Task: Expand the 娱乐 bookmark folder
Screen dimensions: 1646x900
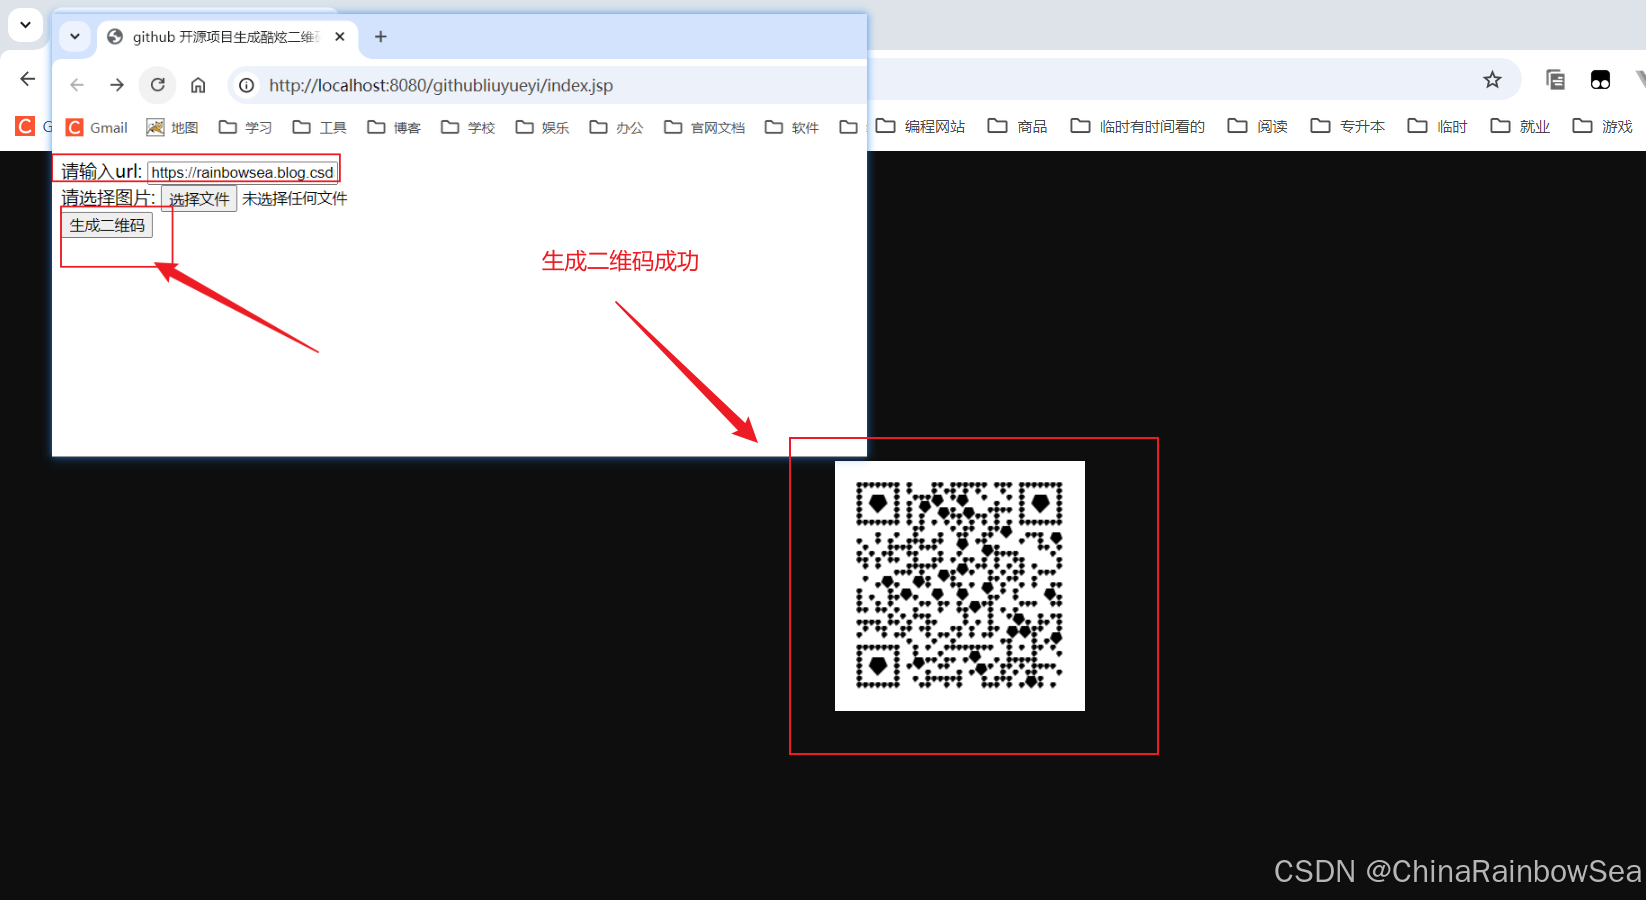Action: point(542,127)
